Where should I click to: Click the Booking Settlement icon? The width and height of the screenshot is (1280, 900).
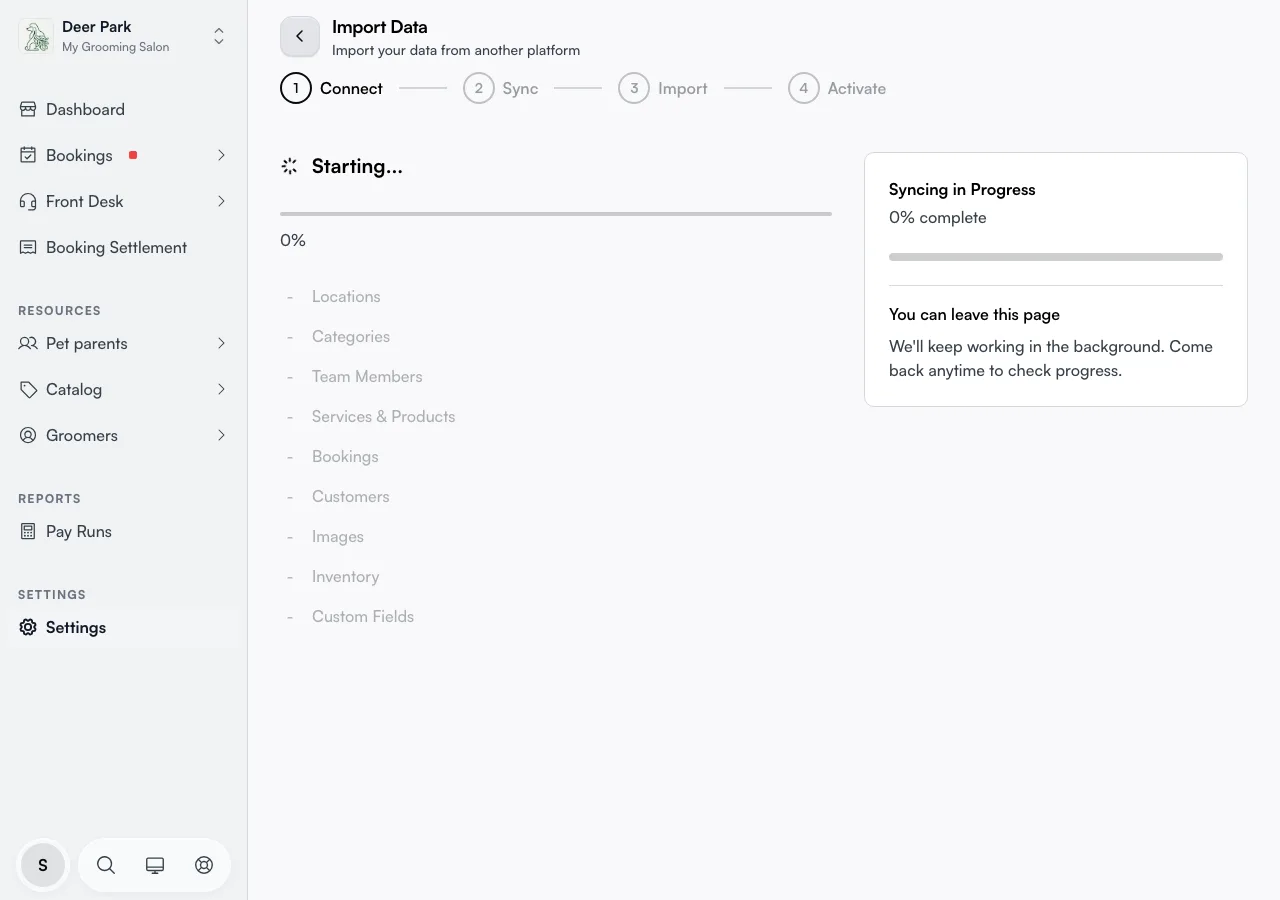28,247
